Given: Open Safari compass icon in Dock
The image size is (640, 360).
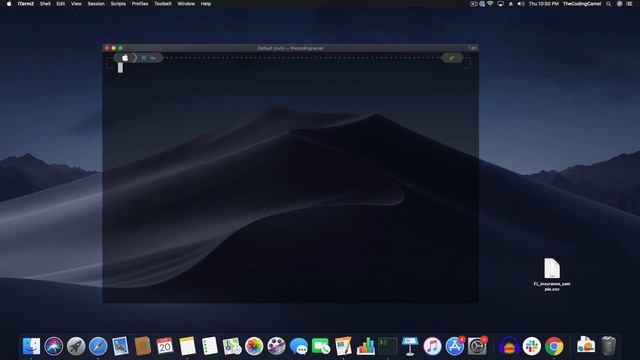Looking at the screenshot, I should 98,347.
